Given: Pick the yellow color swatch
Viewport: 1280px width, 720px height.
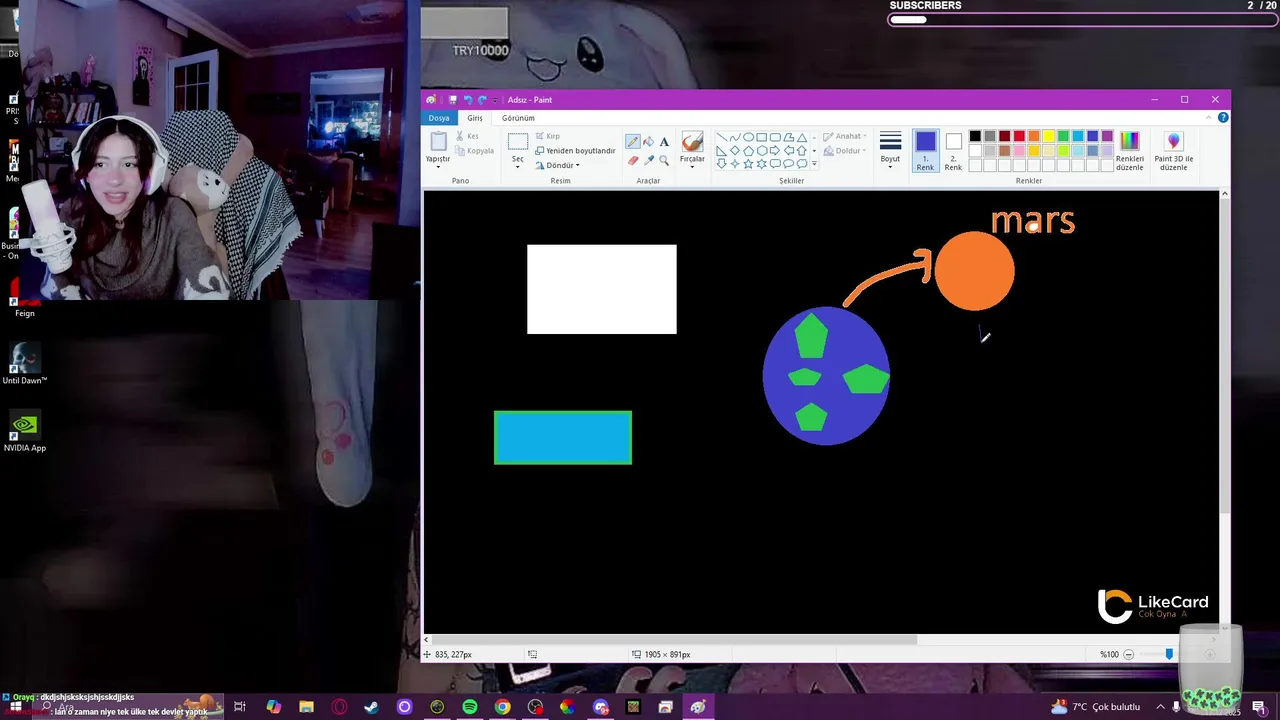Looking at the screenshot, I should (x=1049, y=136).
